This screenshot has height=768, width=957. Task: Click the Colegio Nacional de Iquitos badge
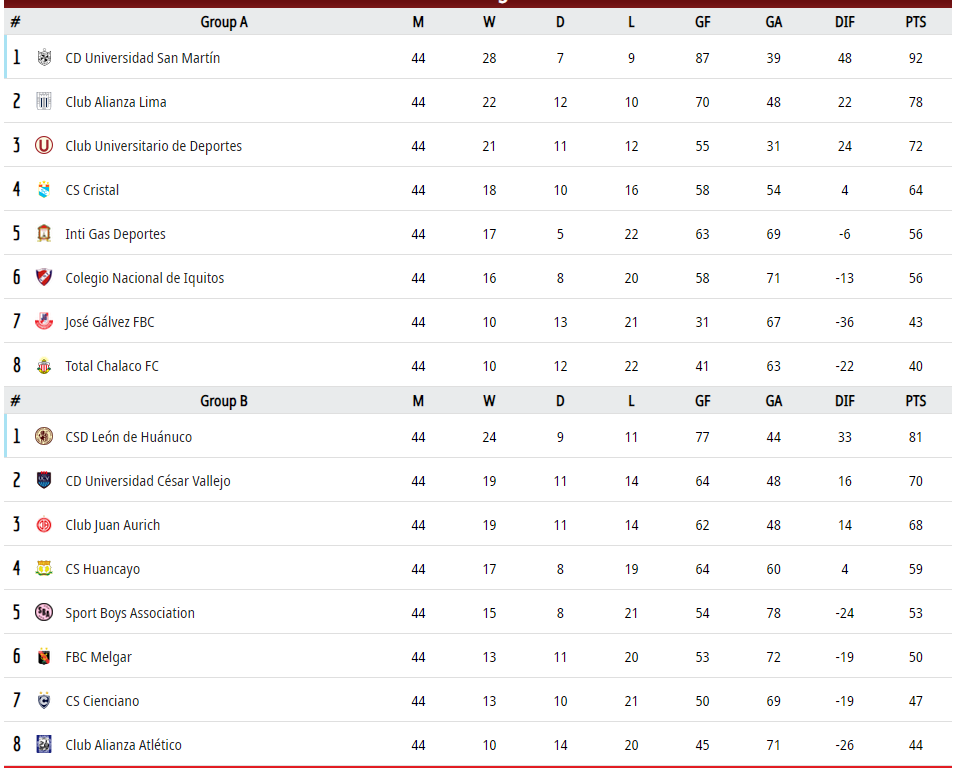pos(44,278)
